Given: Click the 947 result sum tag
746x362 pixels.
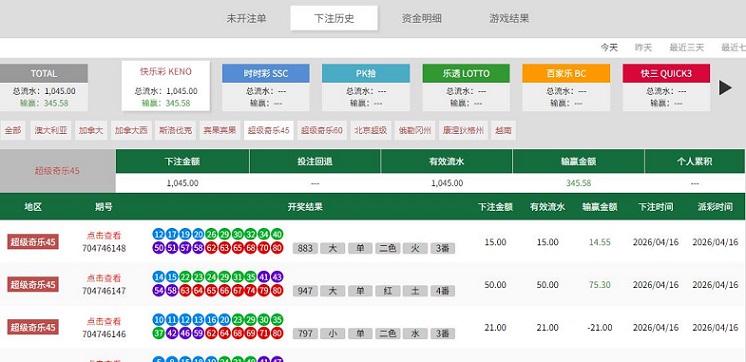Looking at the screenshot, I should (305, 291).
